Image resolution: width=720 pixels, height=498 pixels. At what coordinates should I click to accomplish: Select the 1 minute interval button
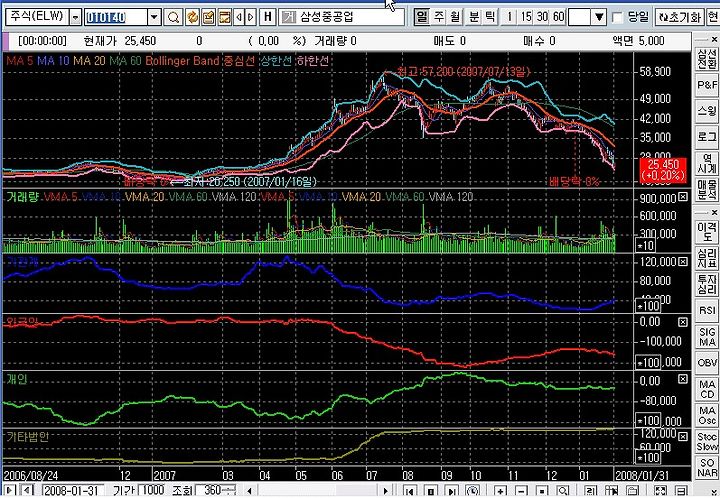coord(509,17)
